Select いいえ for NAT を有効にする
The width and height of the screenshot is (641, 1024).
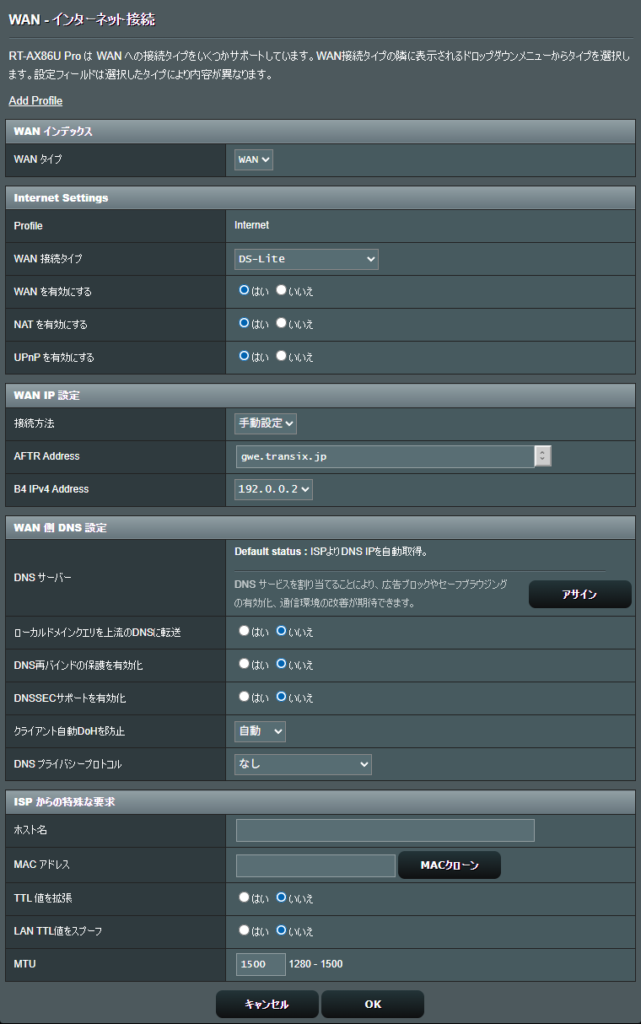pos(282,323)
